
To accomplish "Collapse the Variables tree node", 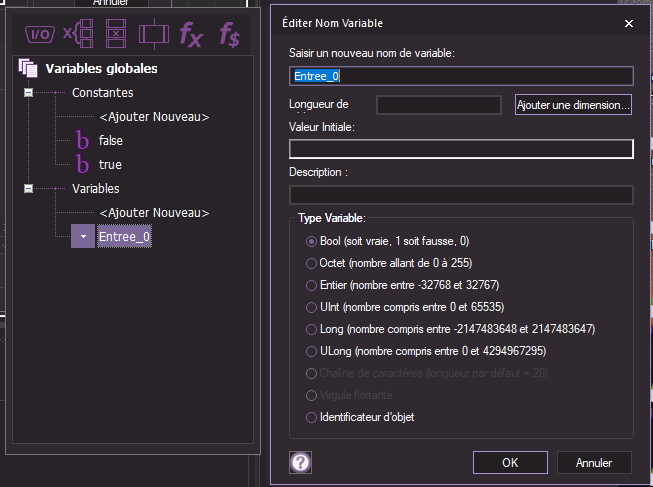I will (x=29, y=188).
